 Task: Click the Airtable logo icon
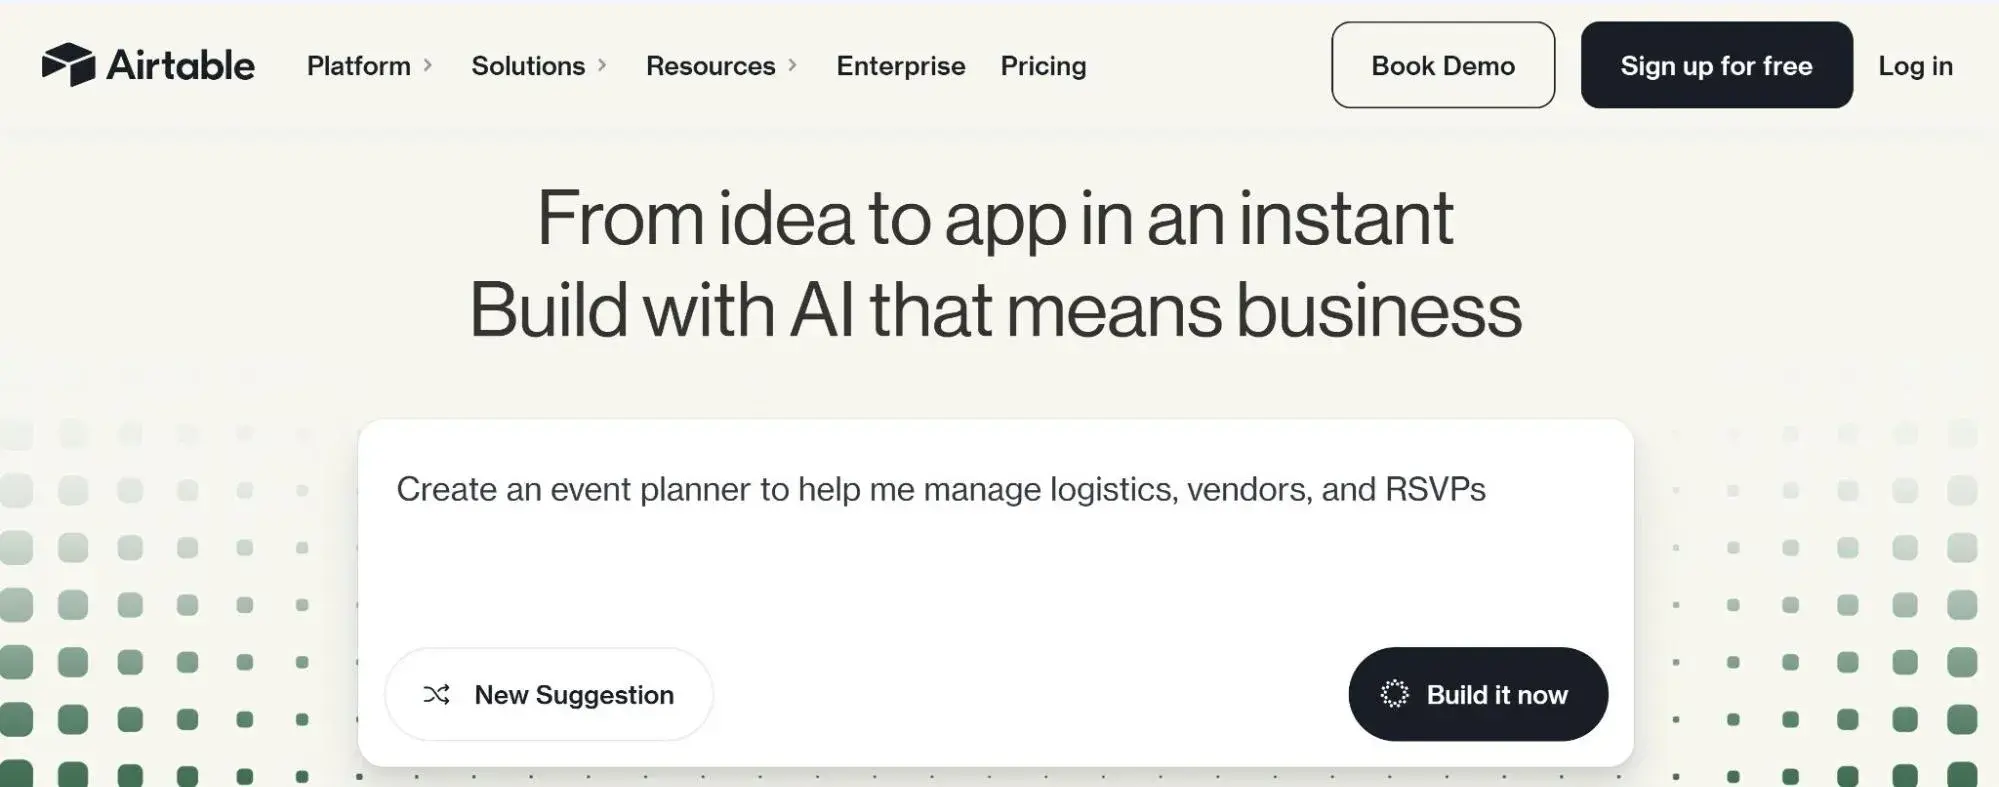pos(67,65)
